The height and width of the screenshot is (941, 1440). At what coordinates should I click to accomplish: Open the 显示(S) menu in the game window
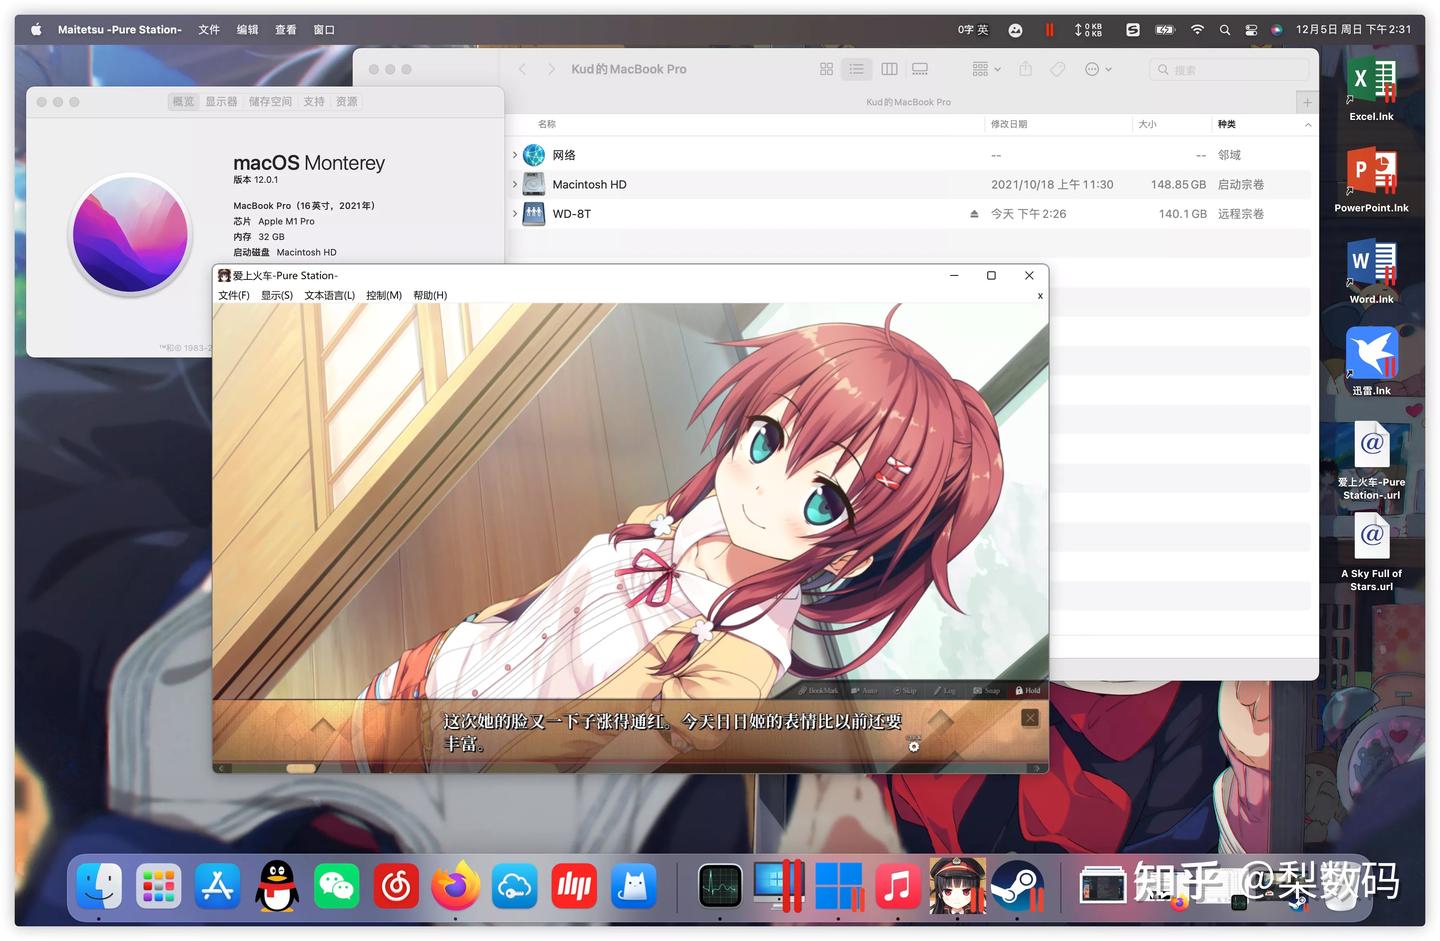[x=277, y=295]
